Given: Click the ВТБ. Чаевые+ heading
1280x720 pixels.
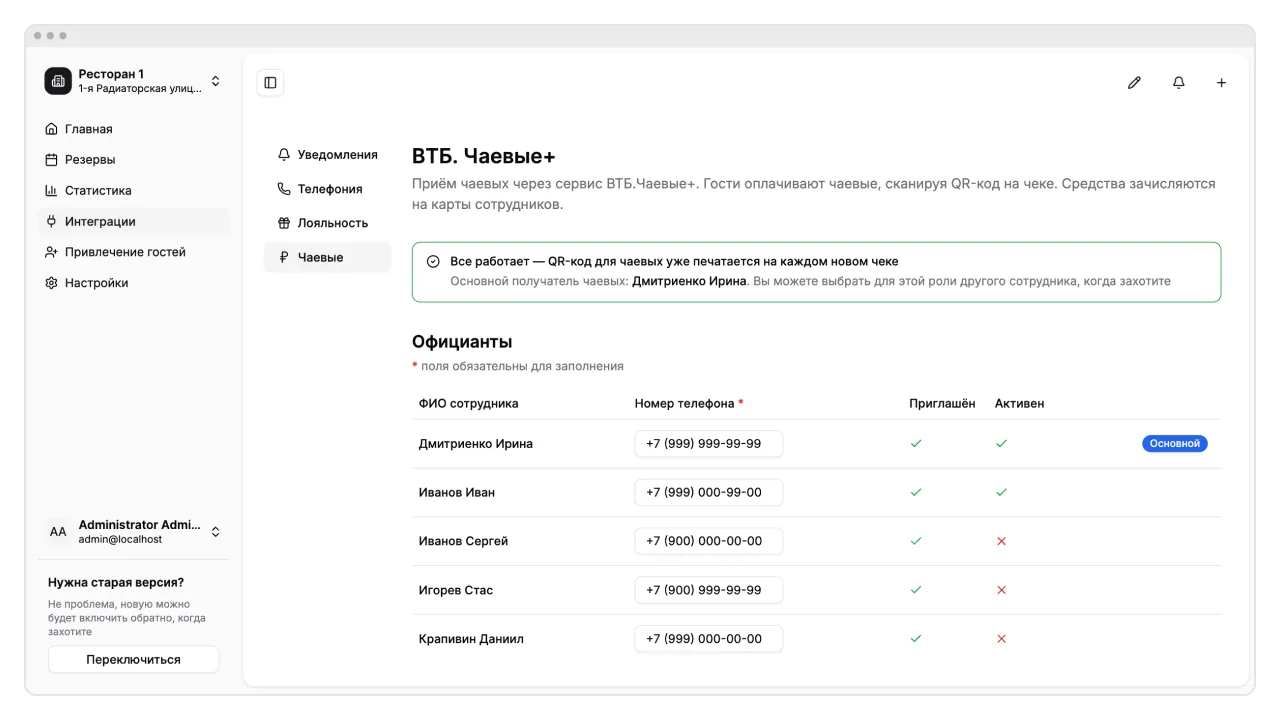Looking at the screenshot, I should click(483, 157).
